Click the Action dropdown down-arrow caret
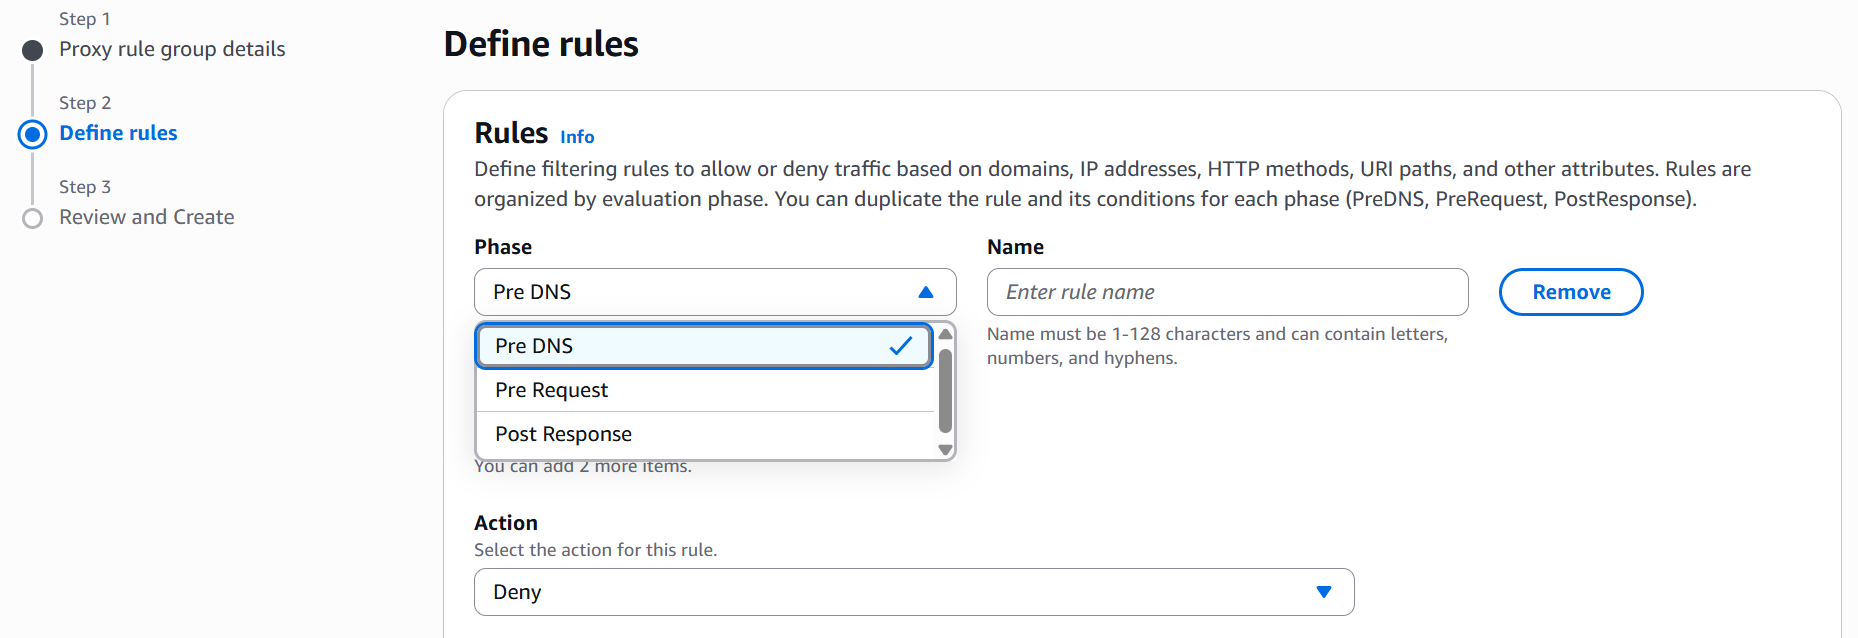The width and height of the screenshot is (1858, 638). [1323, 592]
